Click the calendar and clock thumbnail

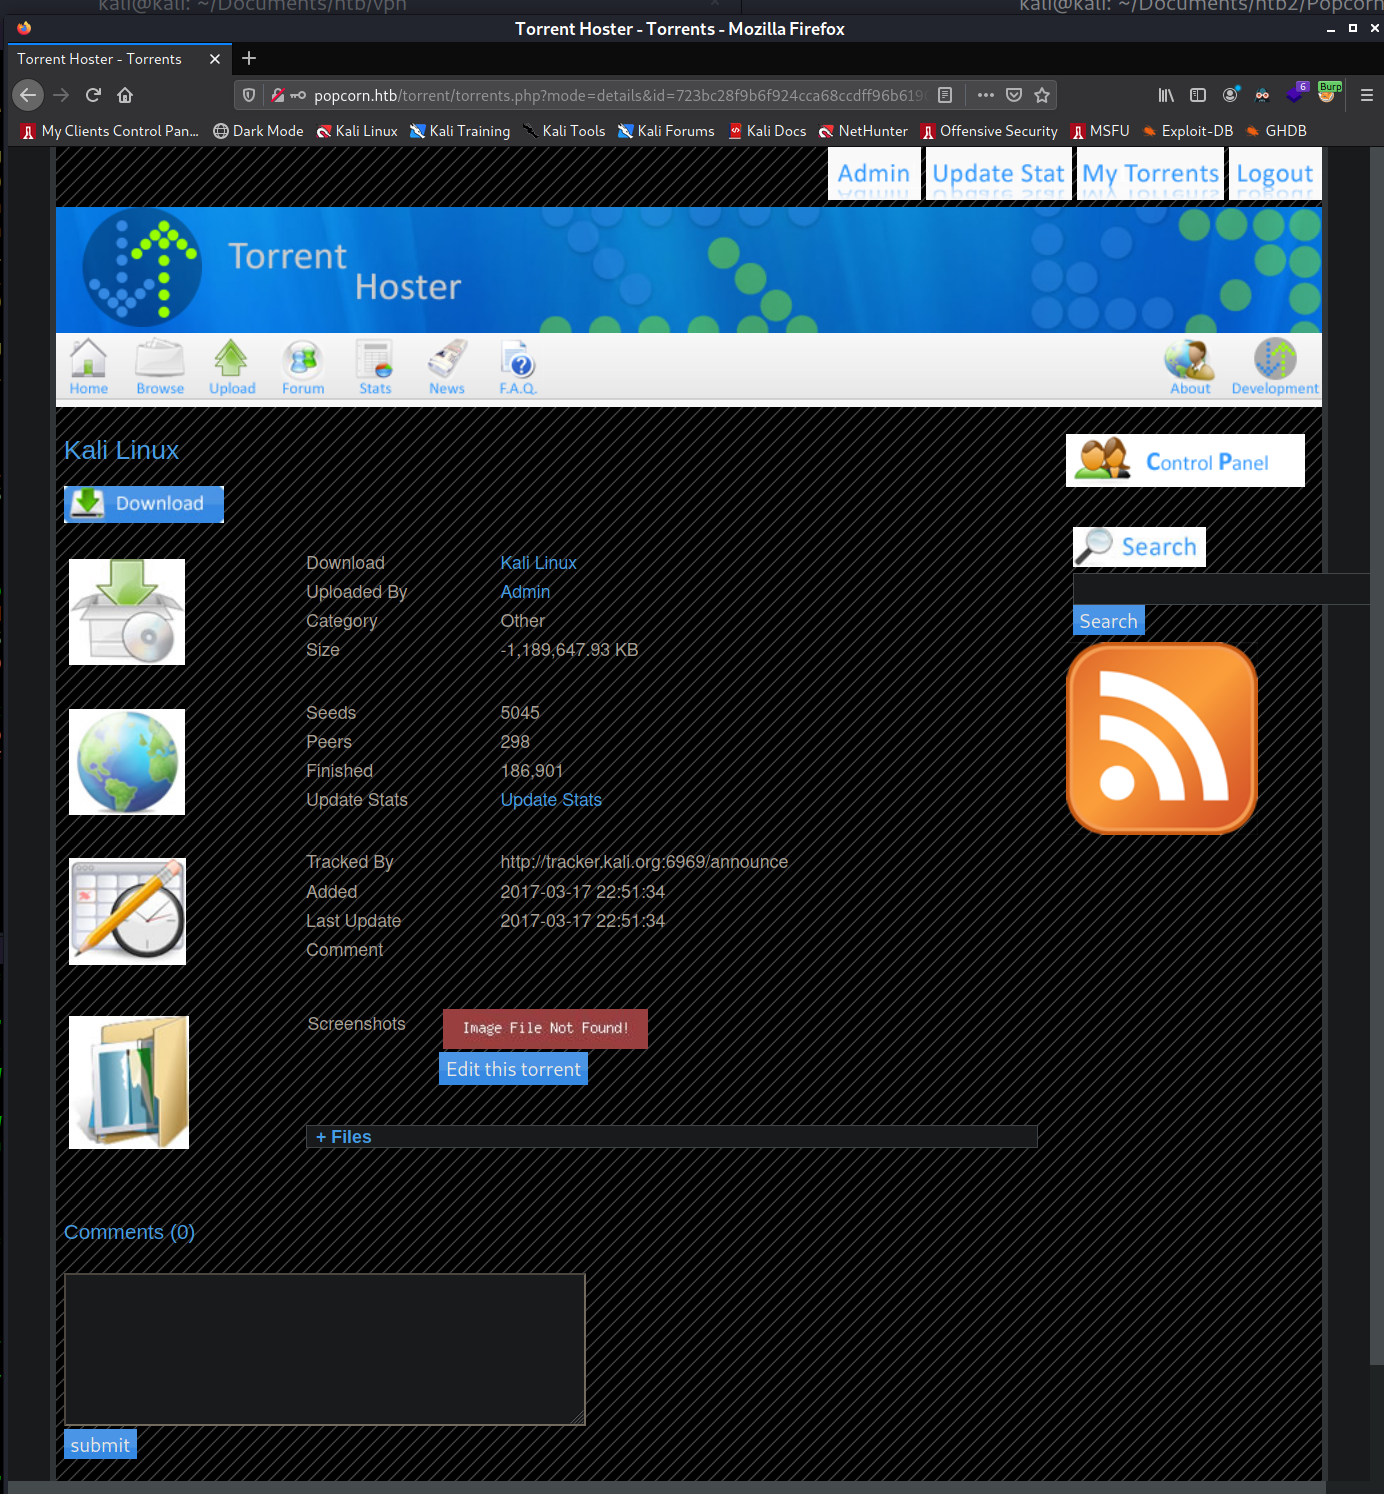point(127,911)
